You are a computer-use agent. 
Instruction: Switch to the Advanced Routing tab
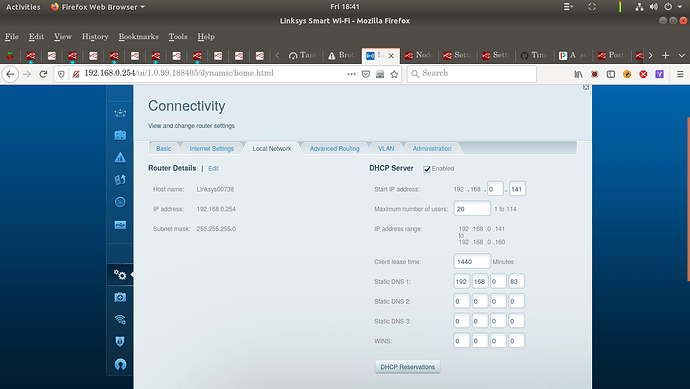(334, 149)
